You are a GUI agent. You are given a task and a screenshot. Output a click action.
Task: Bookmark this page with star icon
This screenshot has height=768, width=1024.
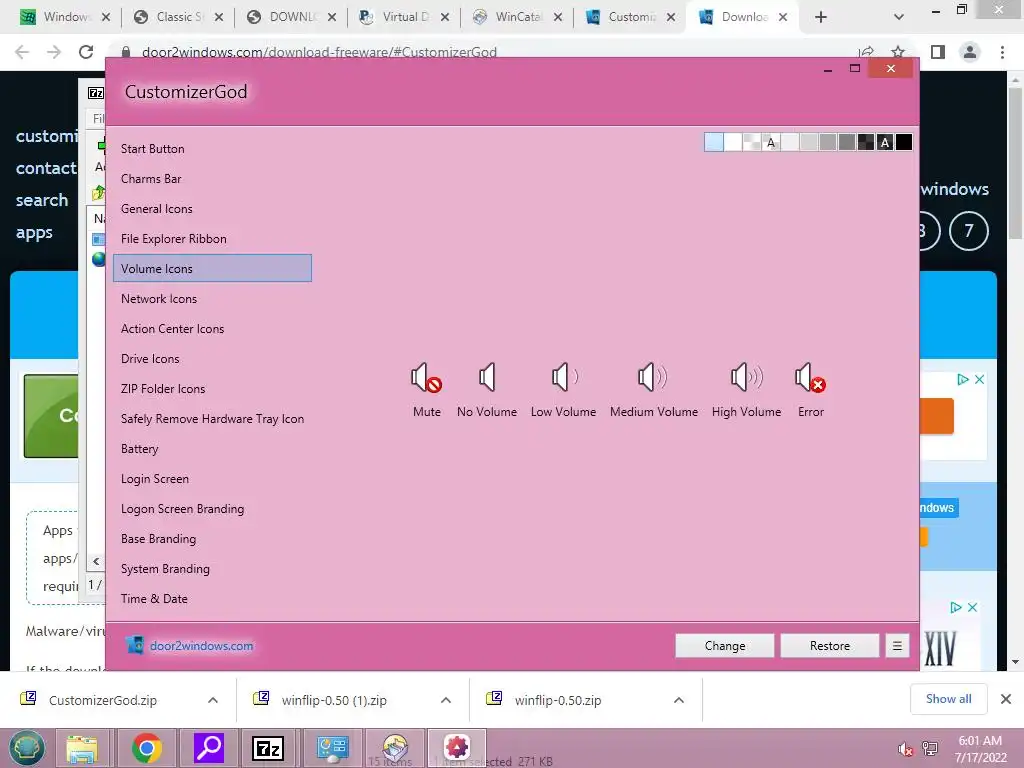pos(898,52)
